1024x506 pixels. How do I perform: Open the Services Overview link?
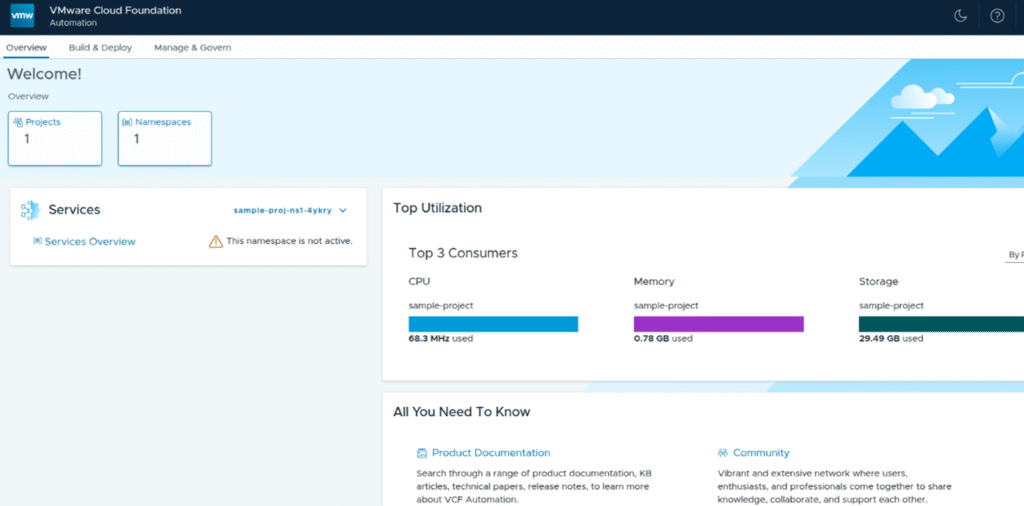coord(90,241)
